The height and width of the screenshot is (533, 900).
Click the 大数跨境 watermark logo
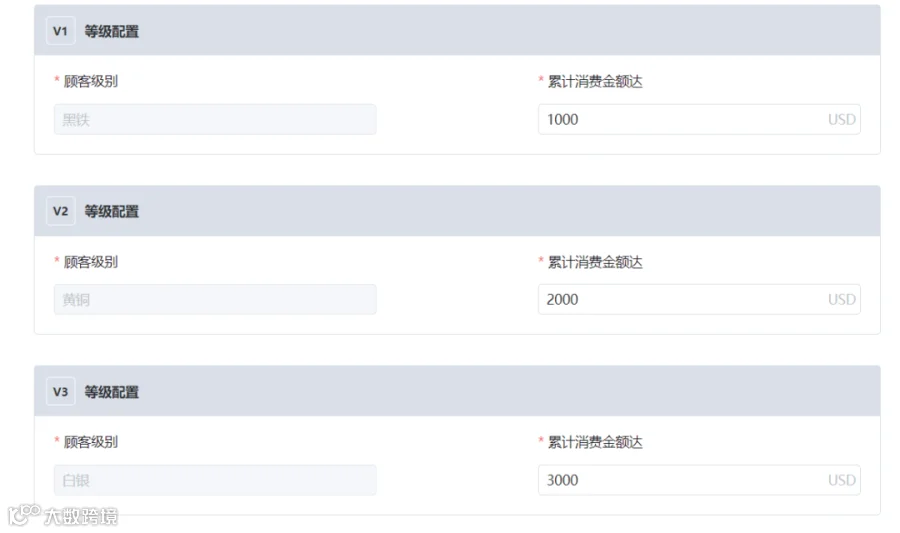63,515
